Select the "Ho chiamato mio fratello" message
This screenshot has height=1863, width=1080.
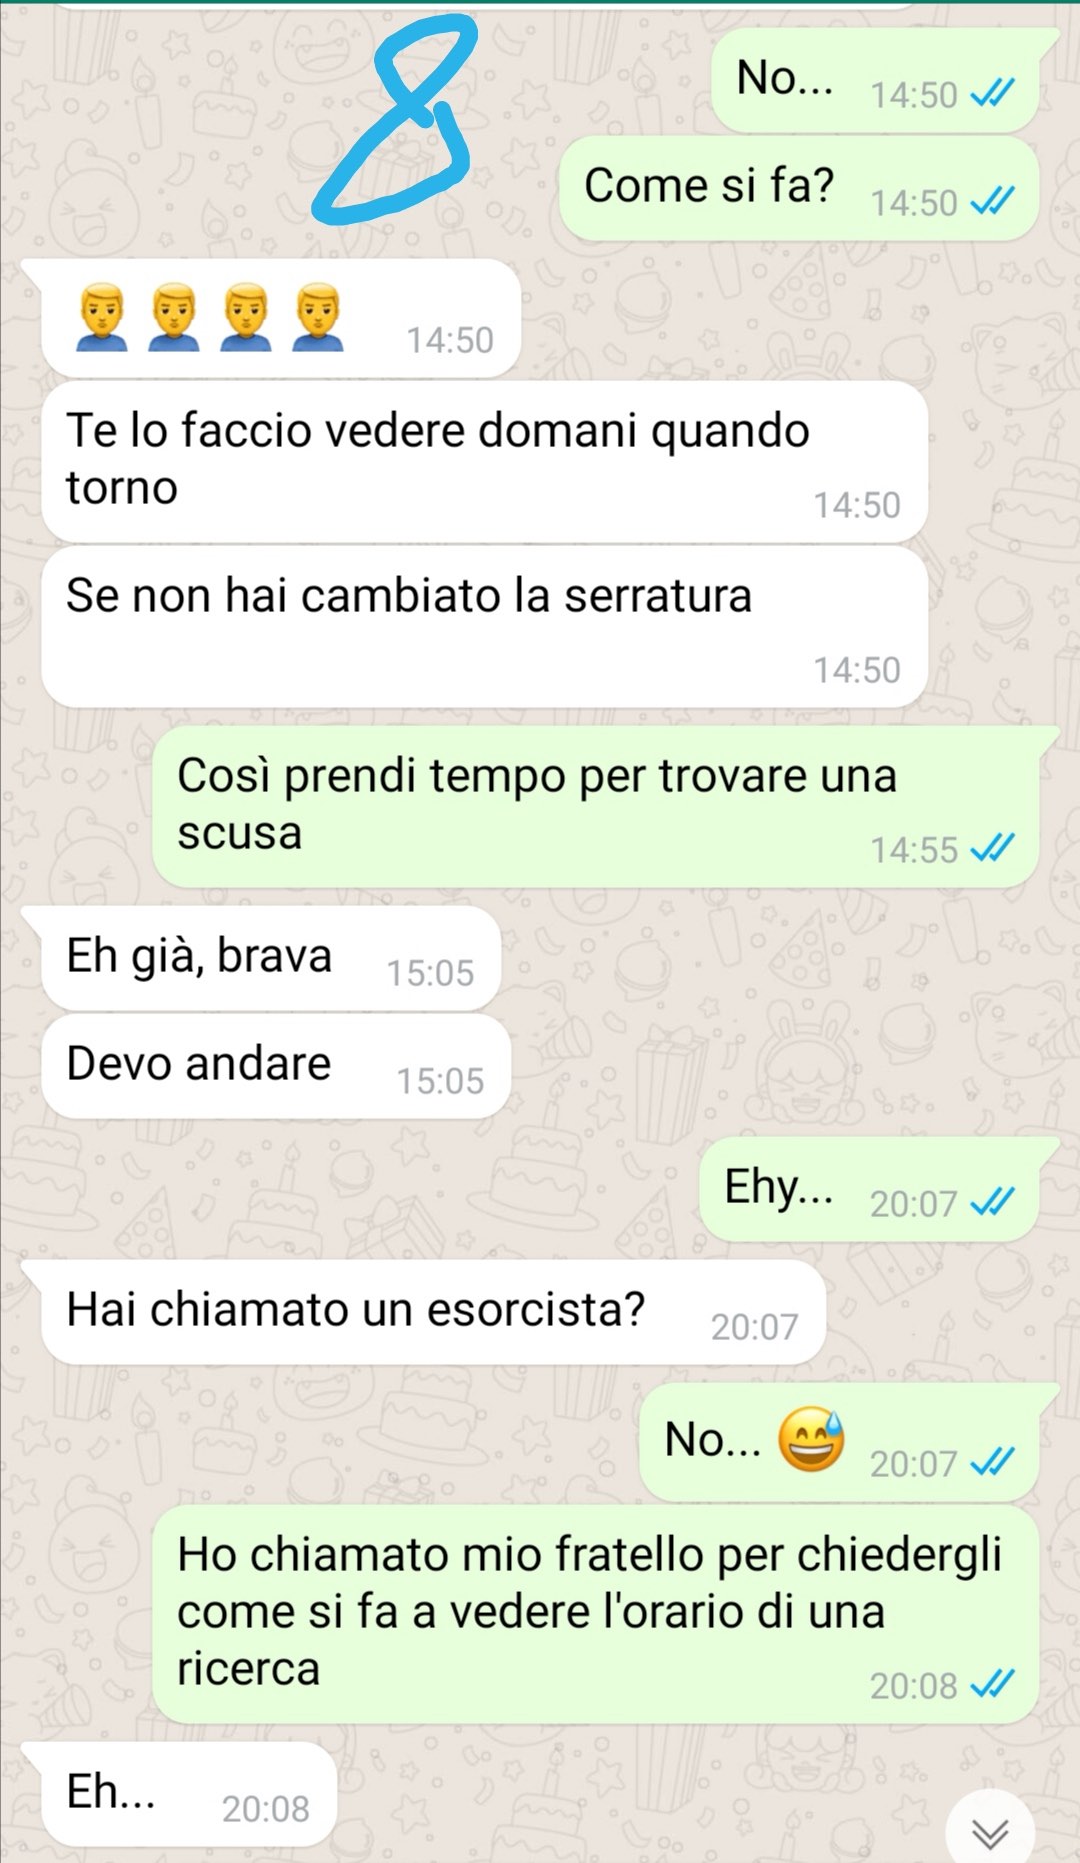click(596, 1614)
